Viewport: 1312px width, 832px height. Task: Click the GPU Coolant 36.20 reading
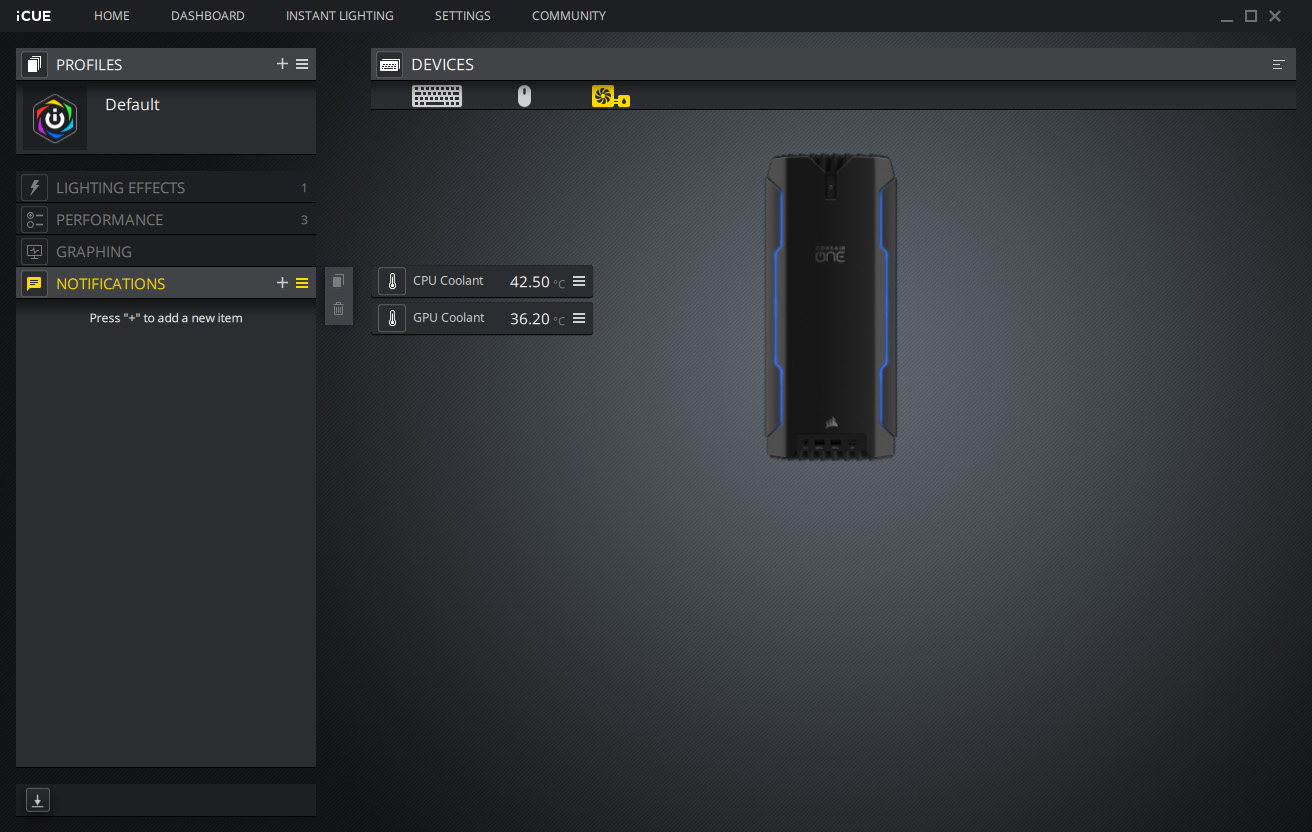(530, 319)
